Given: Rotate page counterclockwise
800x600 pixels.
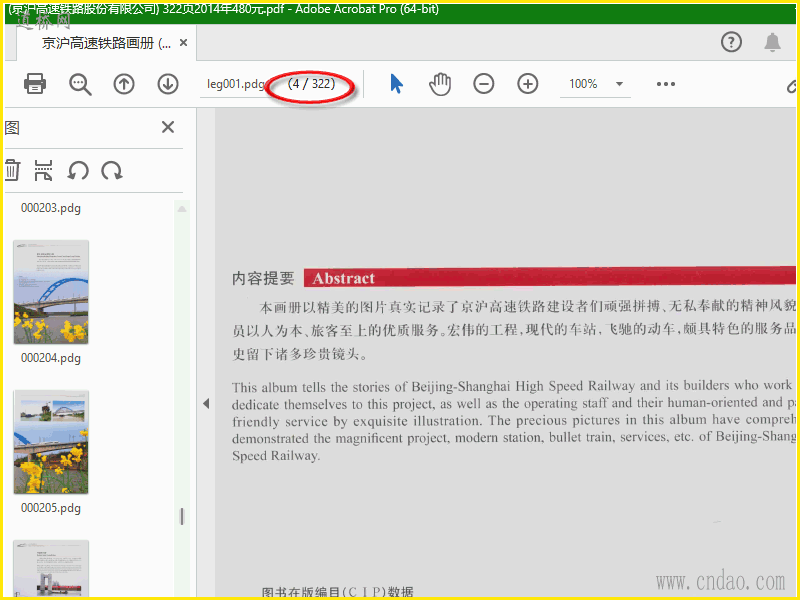Looking at the screenshot, I should tap(78, 170).
